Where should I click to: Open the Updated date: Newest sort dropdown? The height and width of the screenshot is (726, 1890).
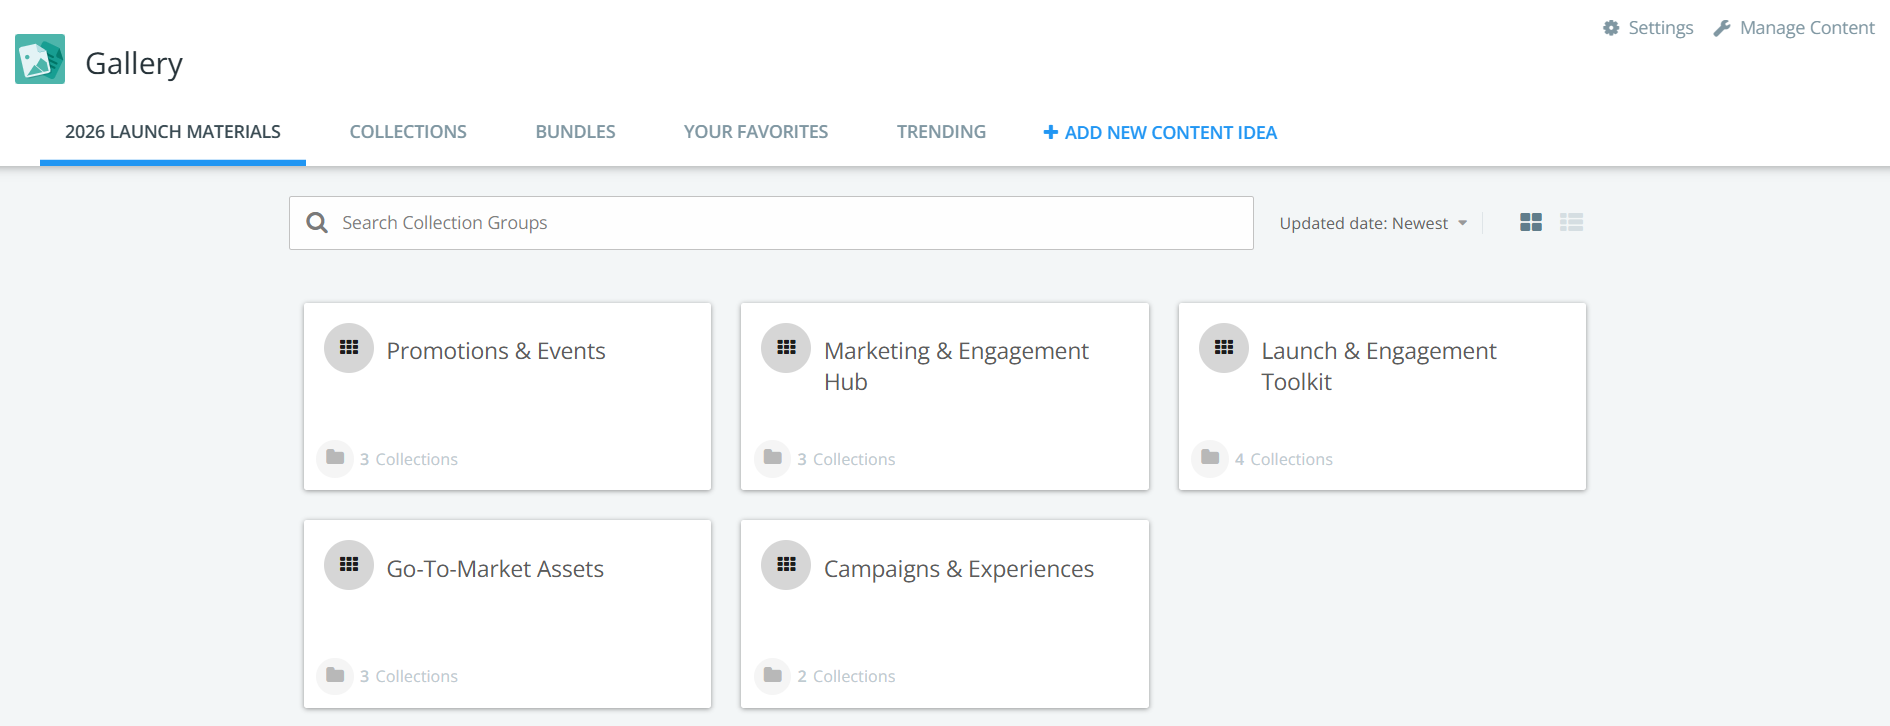[x=1372, y=223]
